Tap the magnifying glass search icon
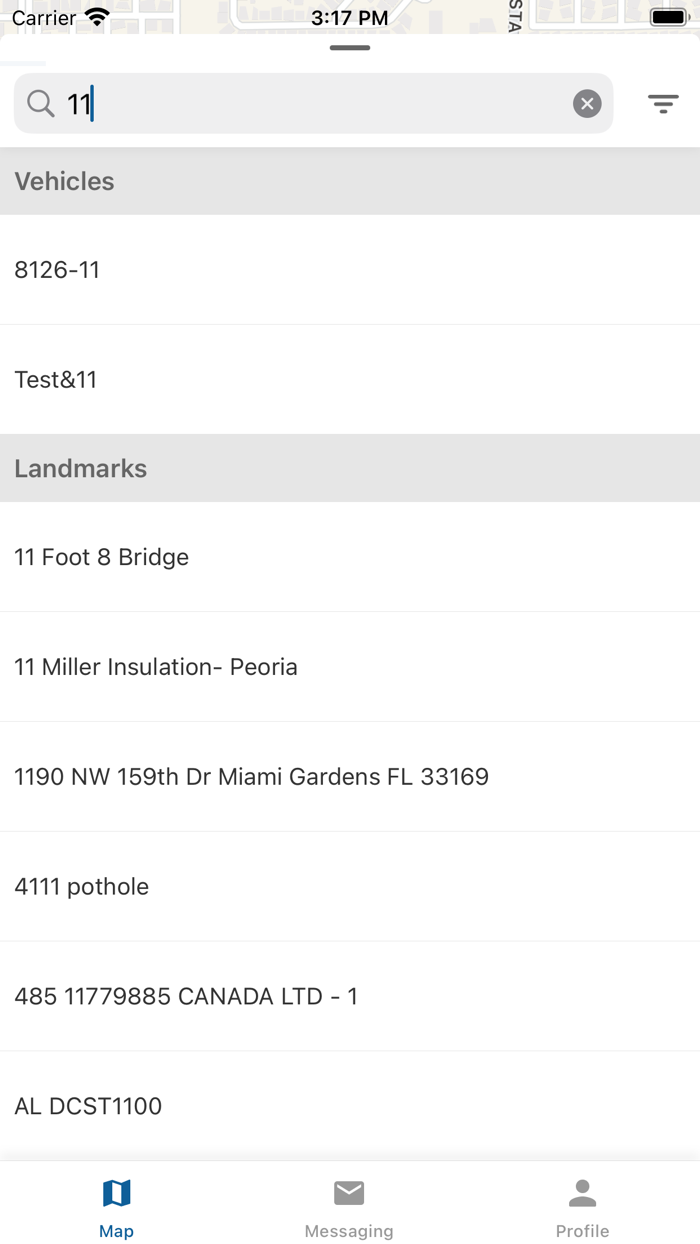Screen dimensions: 700x1244 [x=40, y=103]
